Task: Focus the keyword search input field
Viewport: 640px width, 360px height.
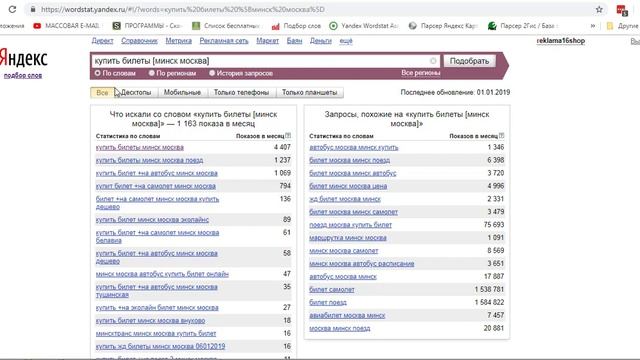Action: [x=265, y=61]
